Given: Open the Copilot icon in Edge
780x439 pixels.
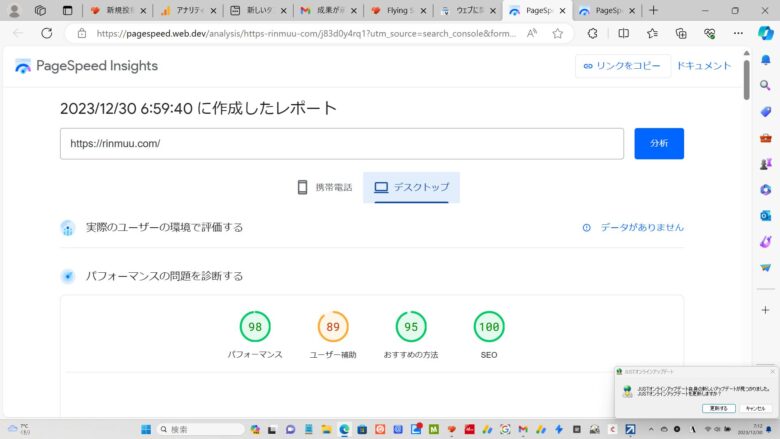Looking at the screenshot, I should (x=765, y=33).
